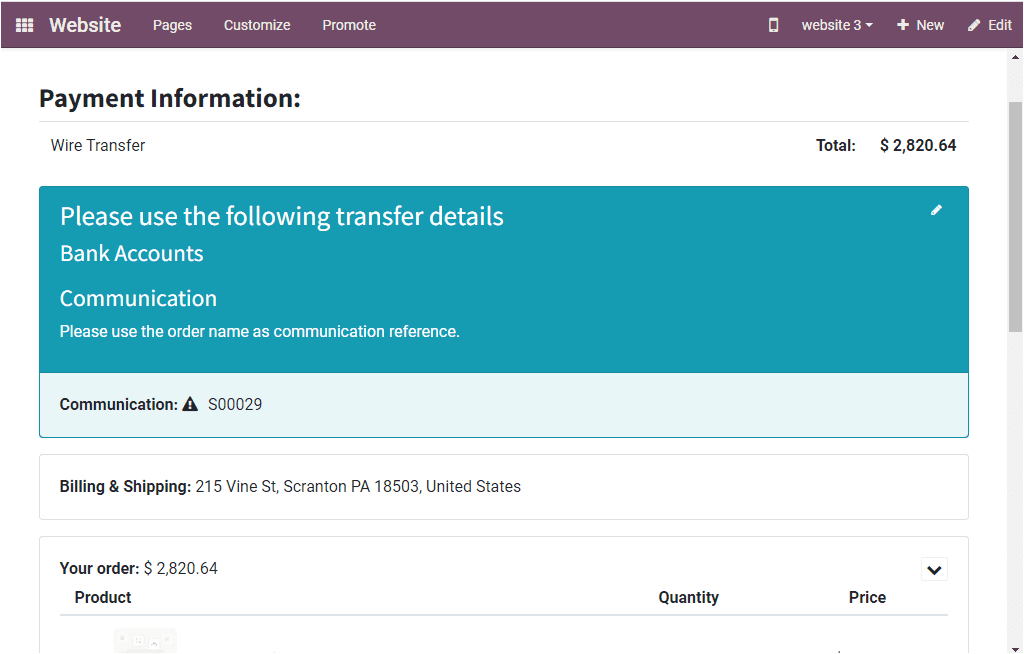1024x654 pixels.
Task: Click the product thumbnail in the order table
Action: [x=144, y=640]
